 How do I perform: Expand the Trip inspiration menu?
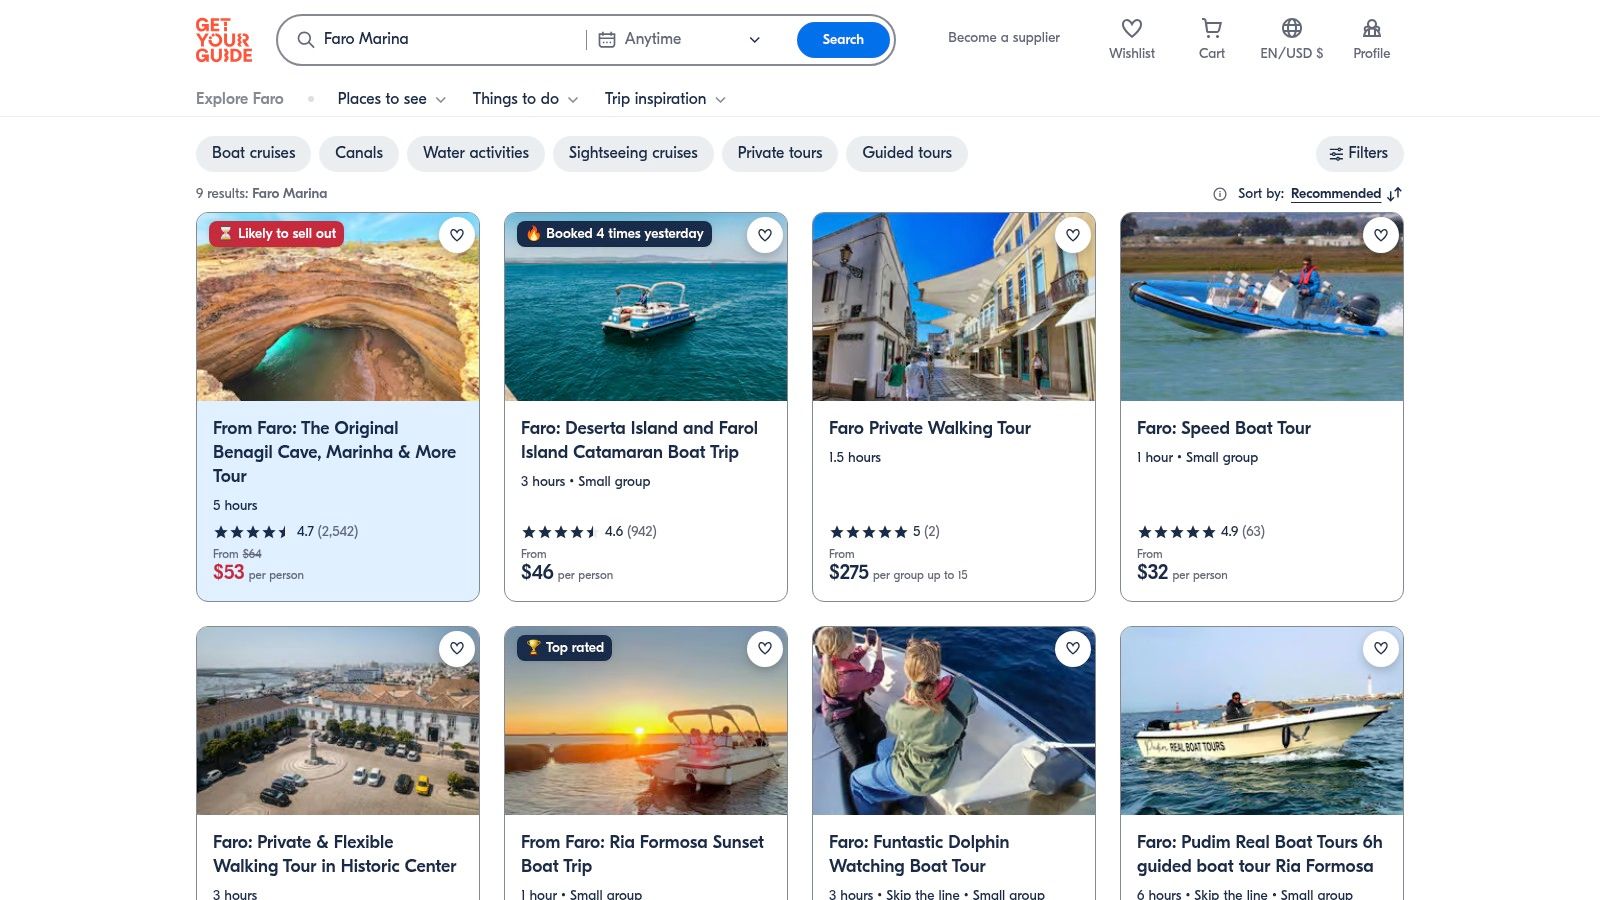(665, 99)
